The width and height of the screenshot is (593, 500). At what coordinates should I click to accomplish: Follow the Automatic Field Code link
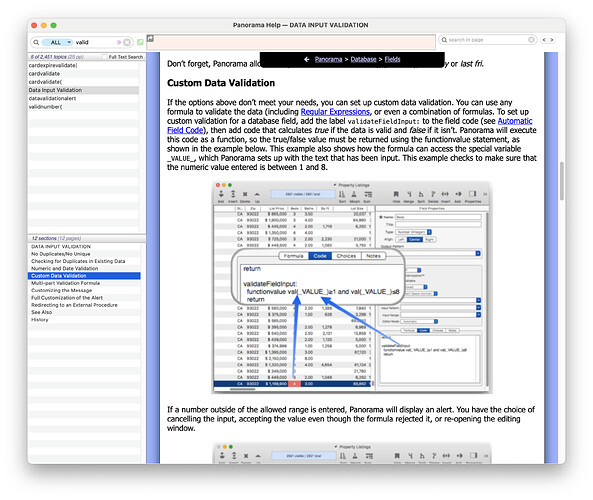(515, 121)
